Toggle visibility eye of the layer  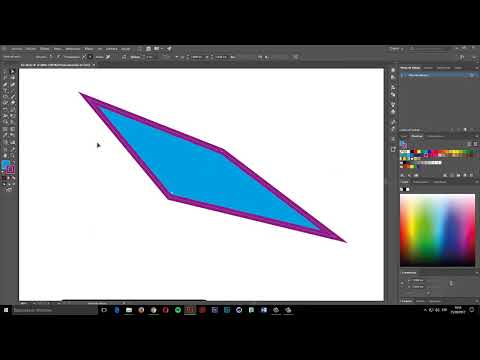(402, 75)
